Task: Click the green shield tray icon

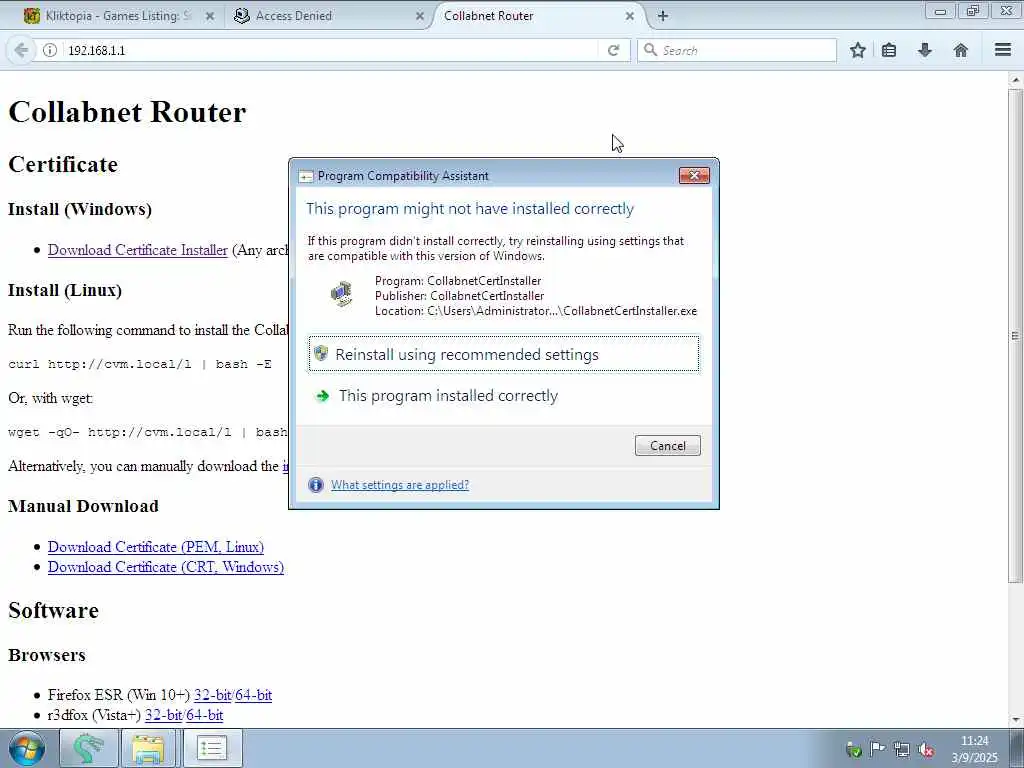Action: [x=853, y=749]
